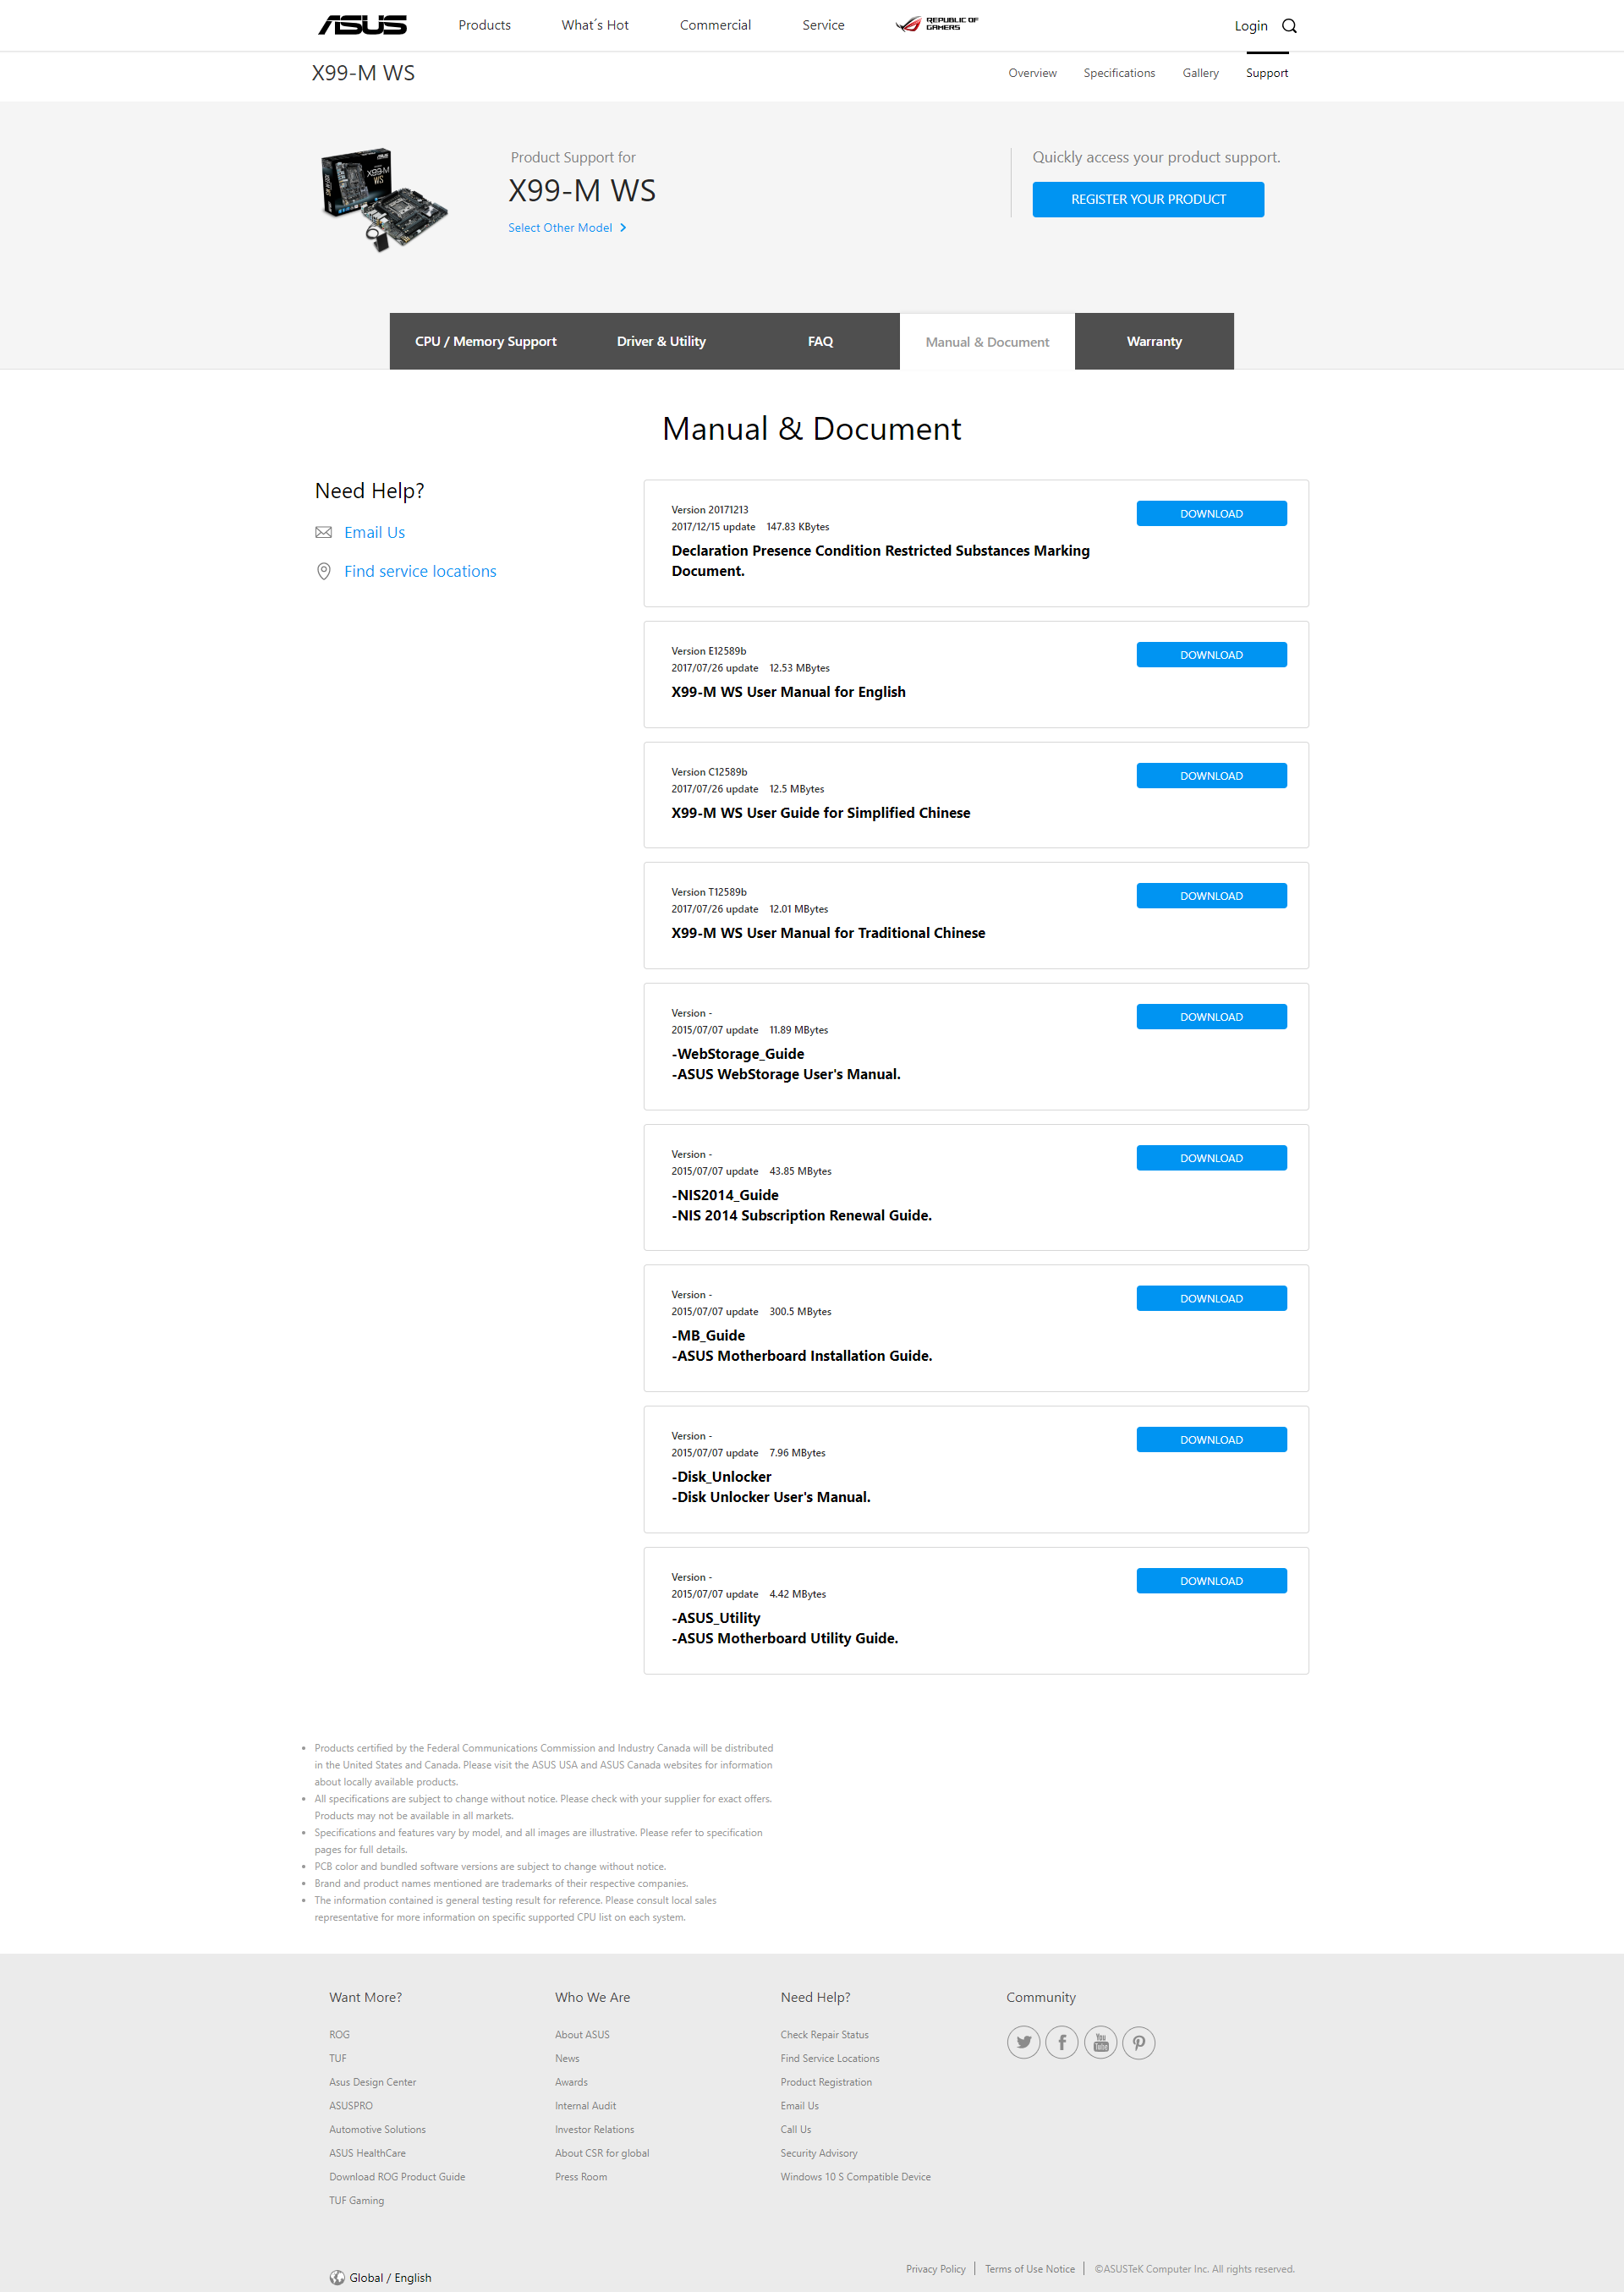This screenshot has width=1624, height=2292.
Task: Open the What's Hot menu
Action: pyautogui.click(x=595, y=25)
